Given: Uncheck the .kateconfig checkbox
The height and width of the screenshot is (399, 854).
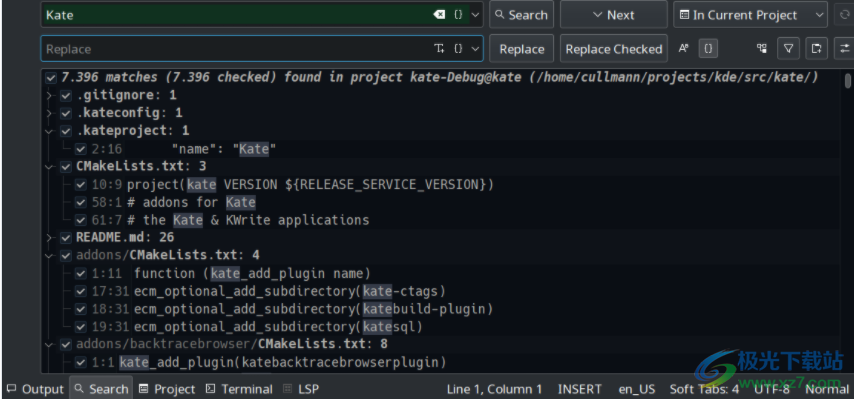Looking at the screenshot, I should (66, 113).
